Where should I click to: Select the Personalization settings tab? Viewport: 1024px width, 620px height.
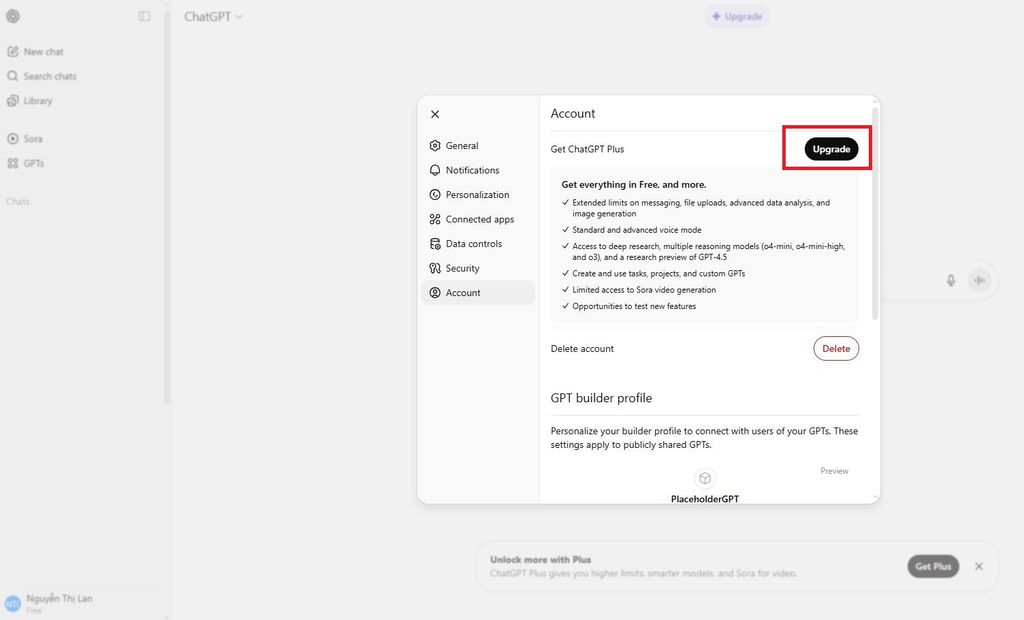pos(477,195)
